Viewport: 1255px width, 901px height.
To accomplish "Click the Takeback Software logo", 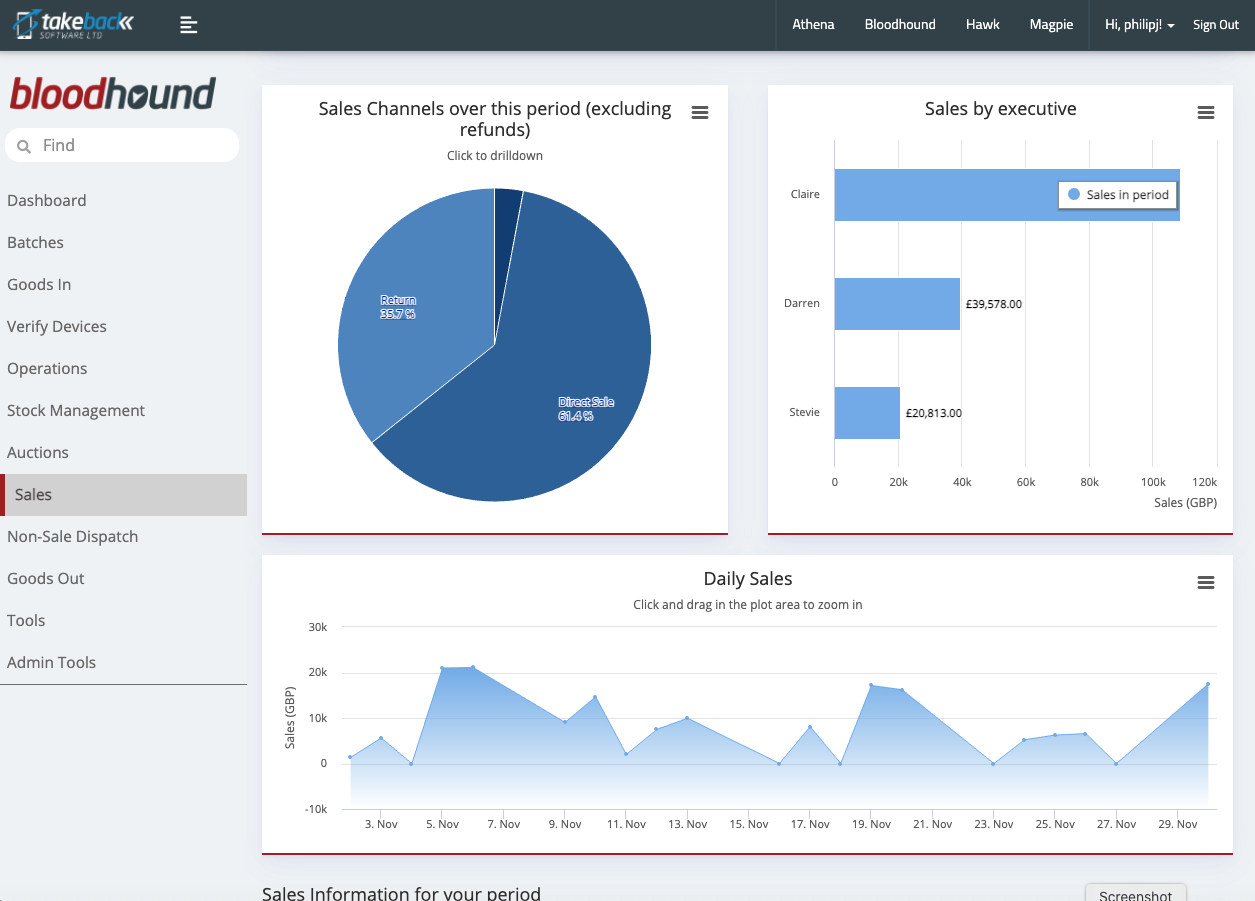I will tap(74, 25).
